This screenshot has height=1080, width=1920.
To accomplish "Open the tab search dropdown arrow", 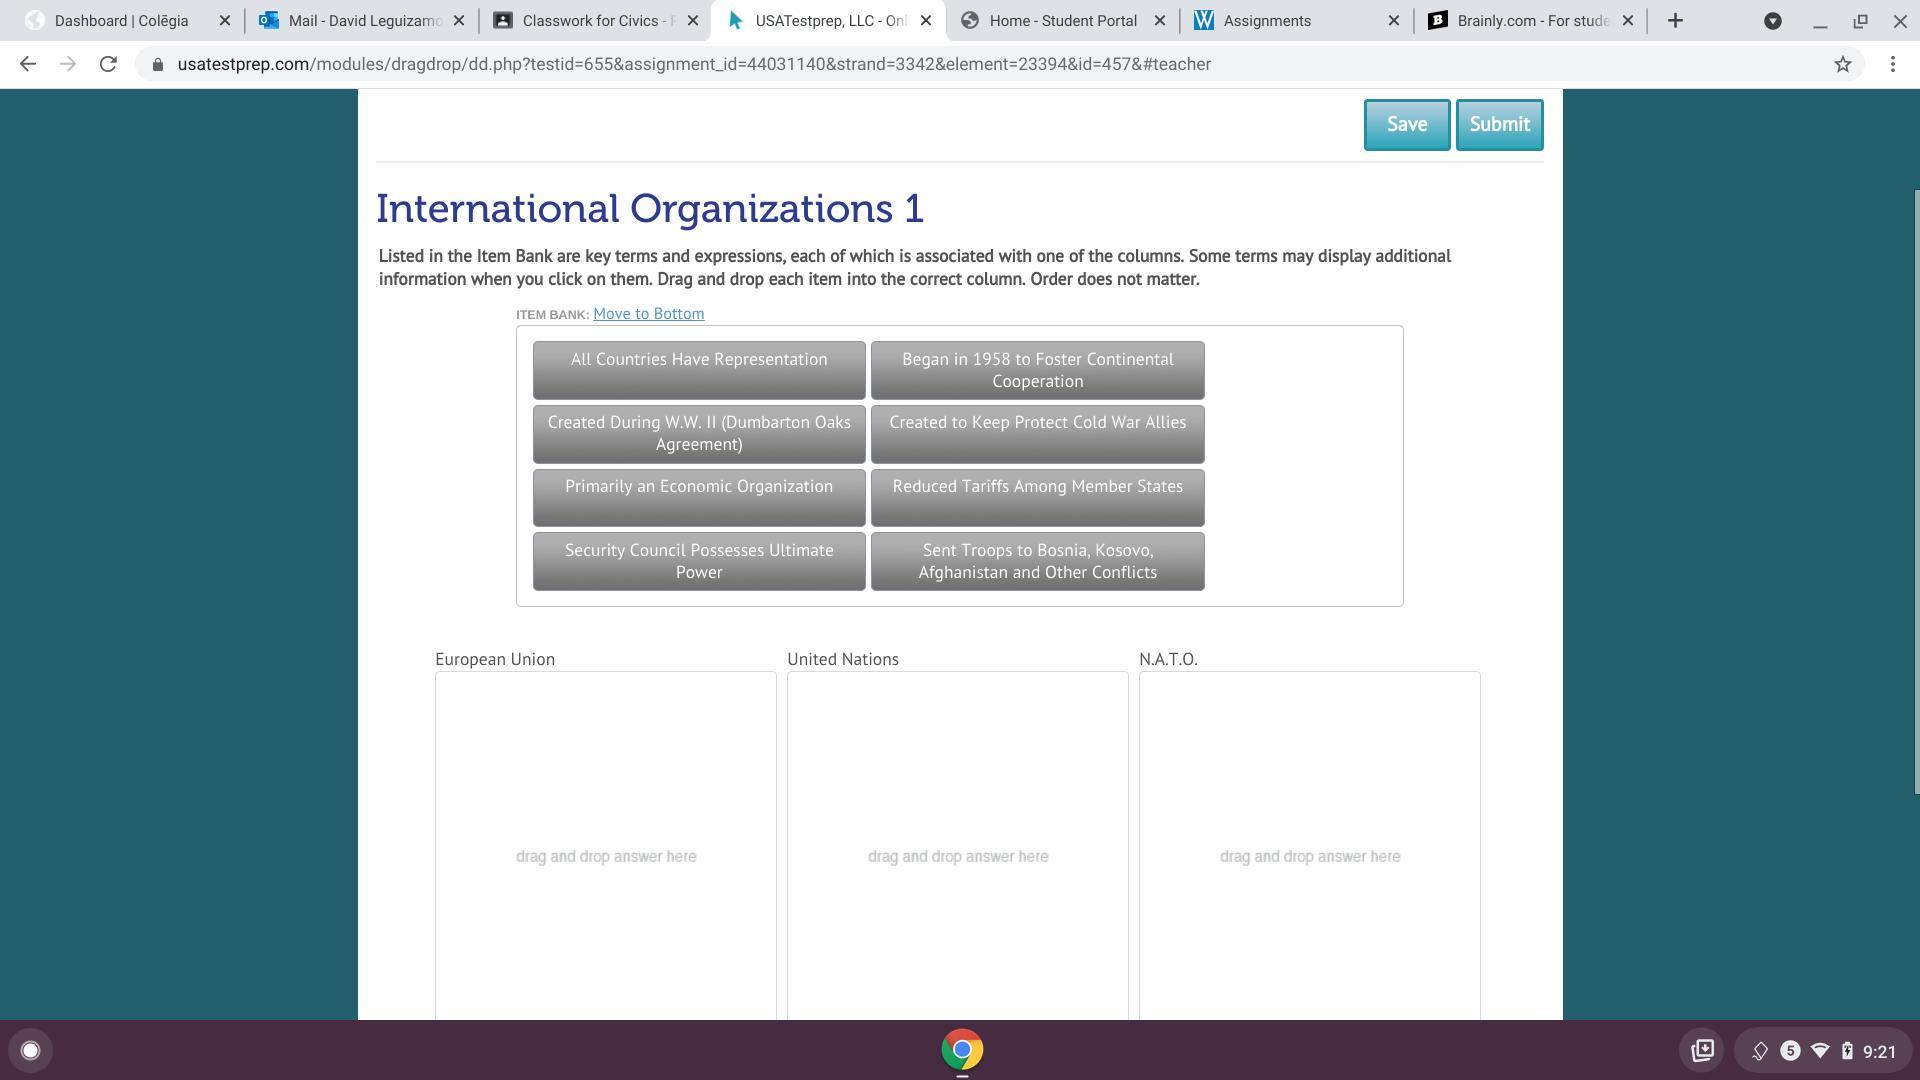I will coord(1772,20).
